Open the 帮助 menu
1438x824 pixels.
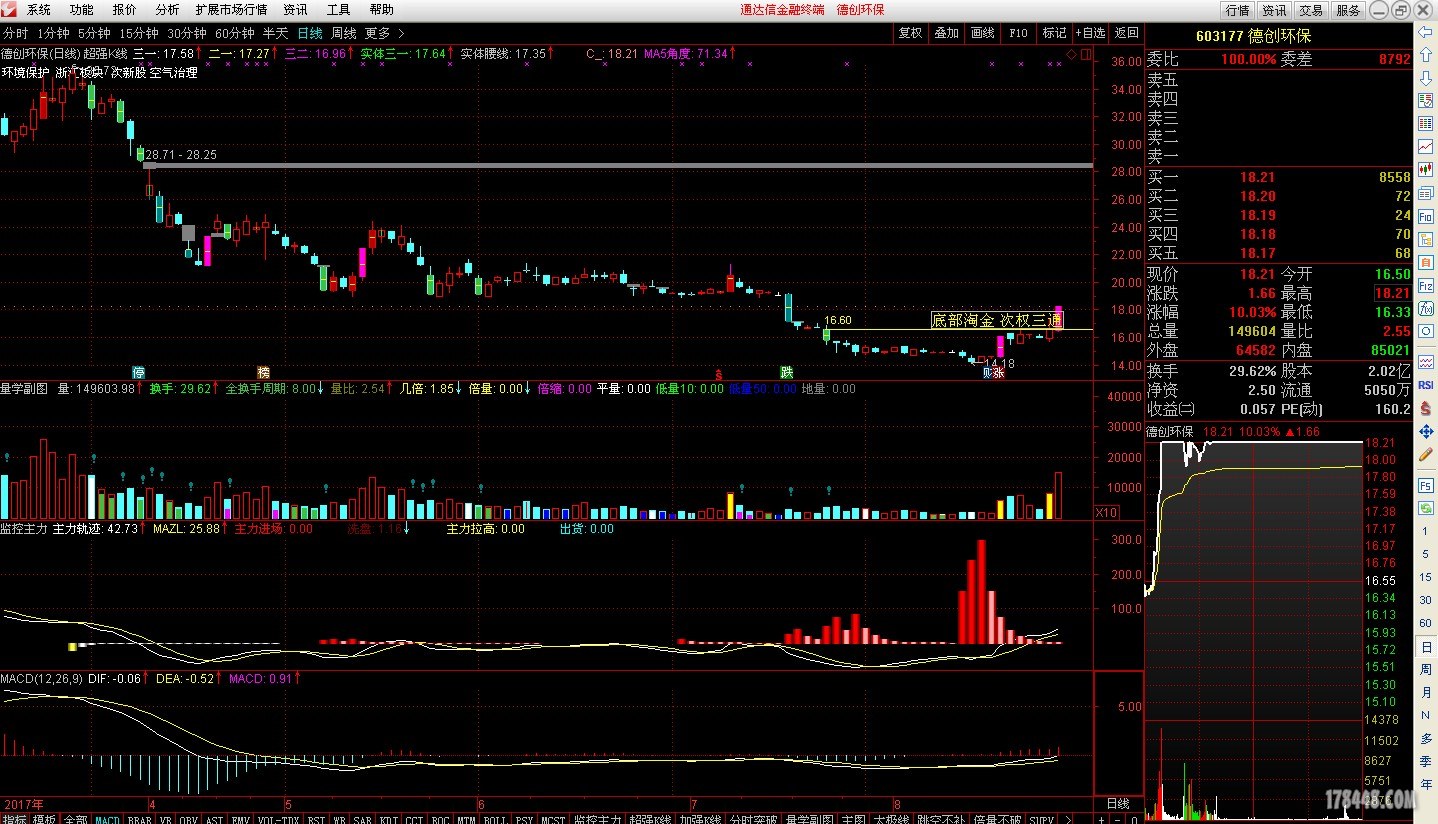coord(381,10)
